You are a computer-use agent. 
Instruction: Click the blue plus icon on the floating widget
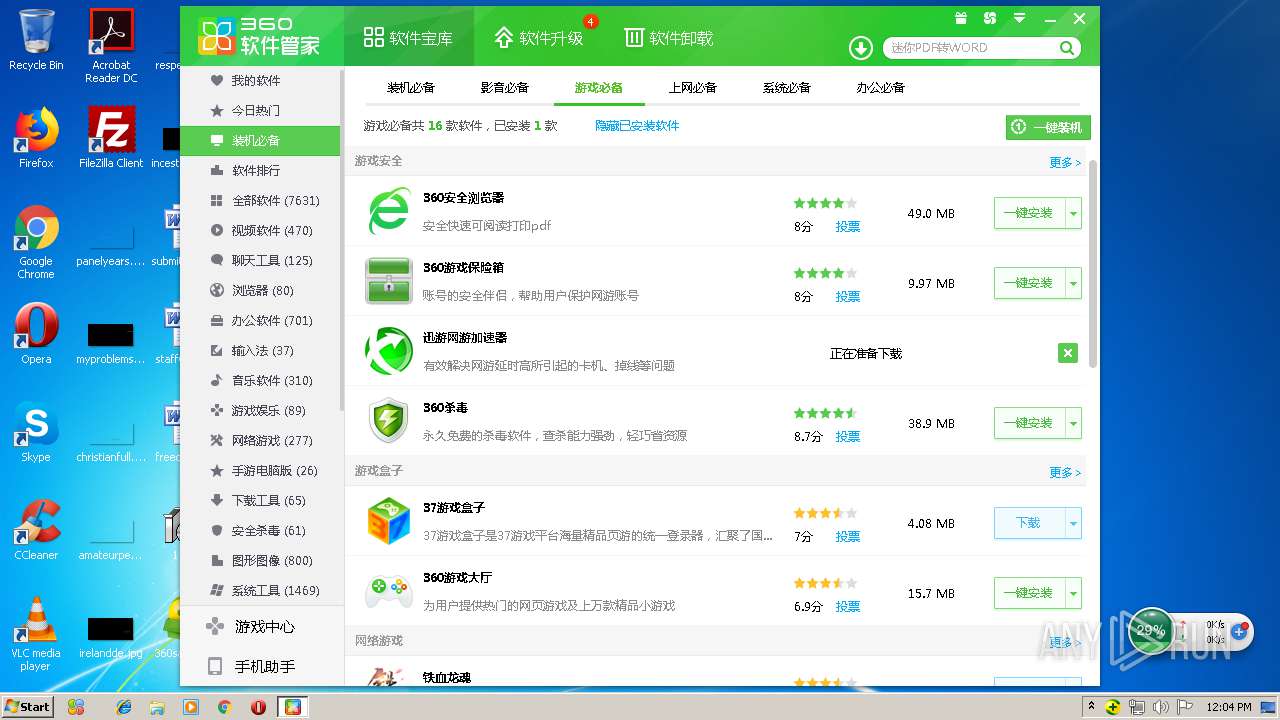tap(1239, 631)
